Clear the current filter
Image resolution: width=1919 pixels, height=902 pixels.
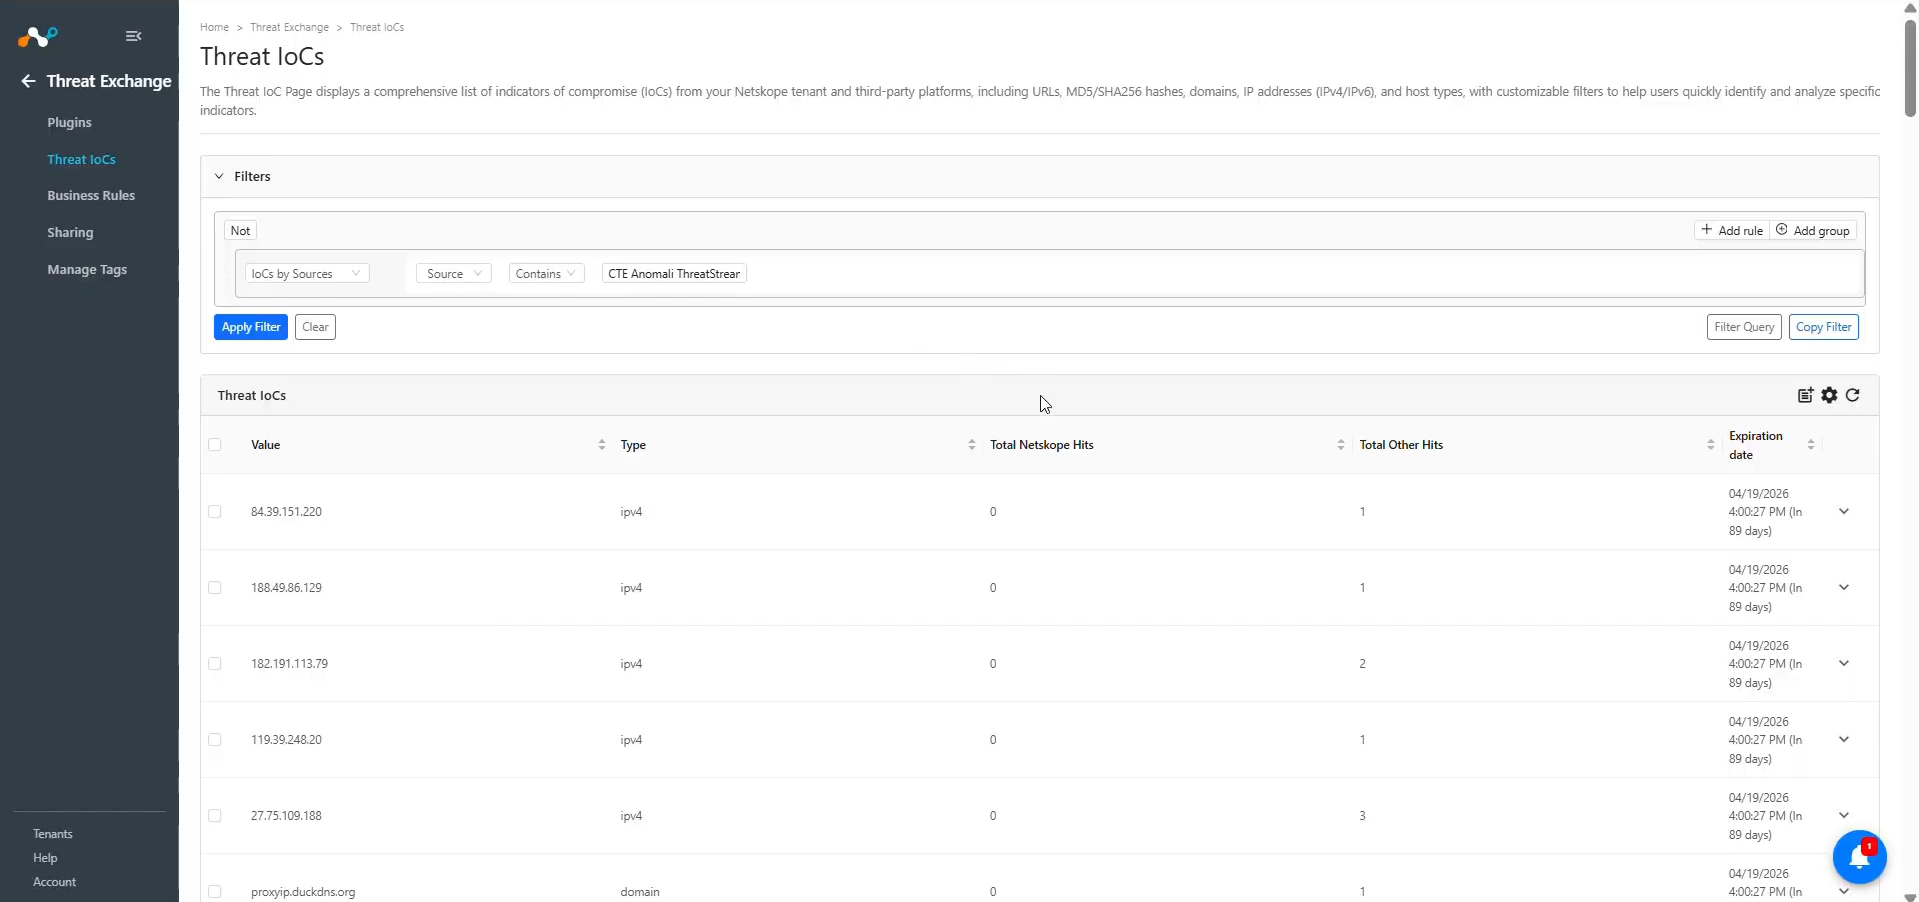click(x=315, y=327)
